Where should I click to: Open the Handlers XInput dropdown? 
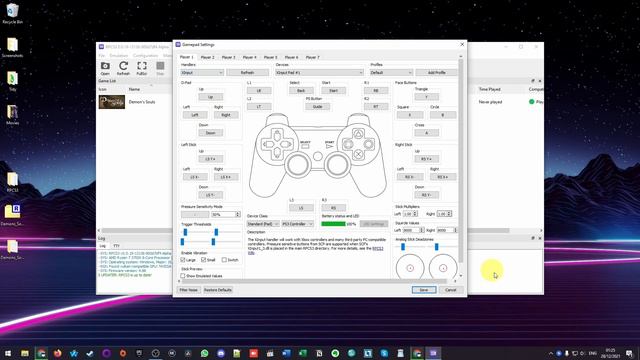click(x=202, y=73)
